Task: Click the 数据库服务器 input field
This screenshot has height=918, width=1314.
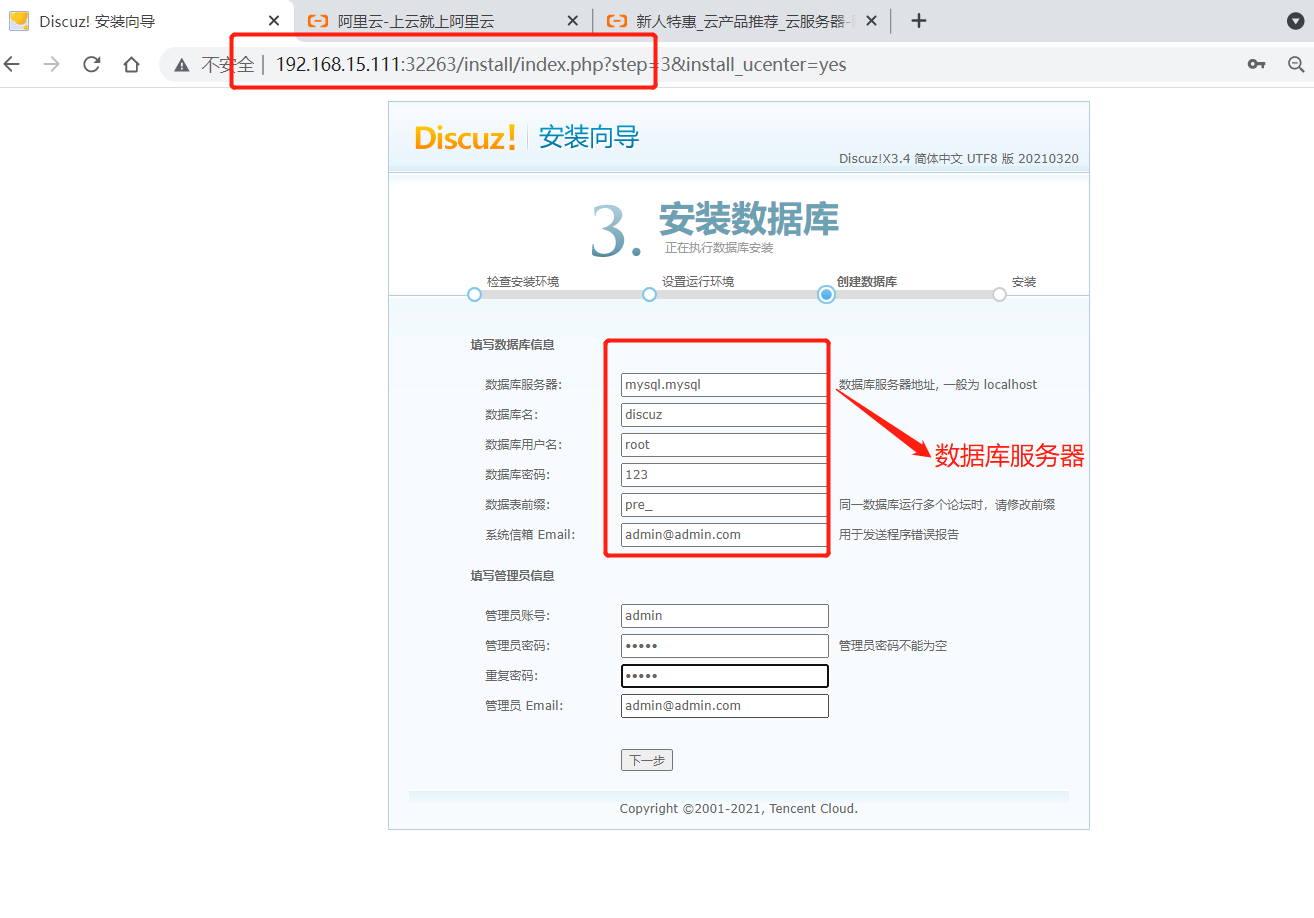Action: pos(724,385)
